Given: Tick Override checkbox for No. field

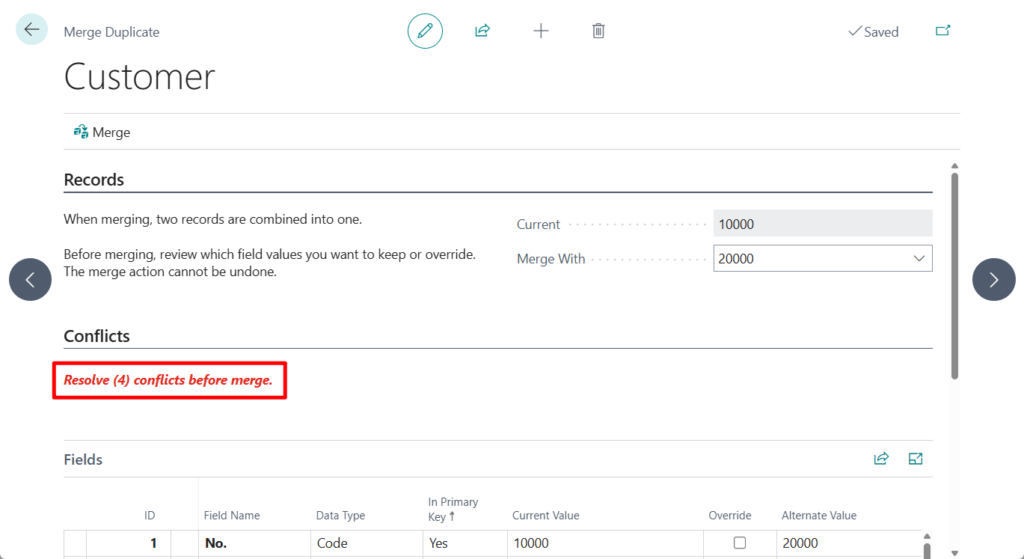Looking at the screenshot, I should 740,543.
